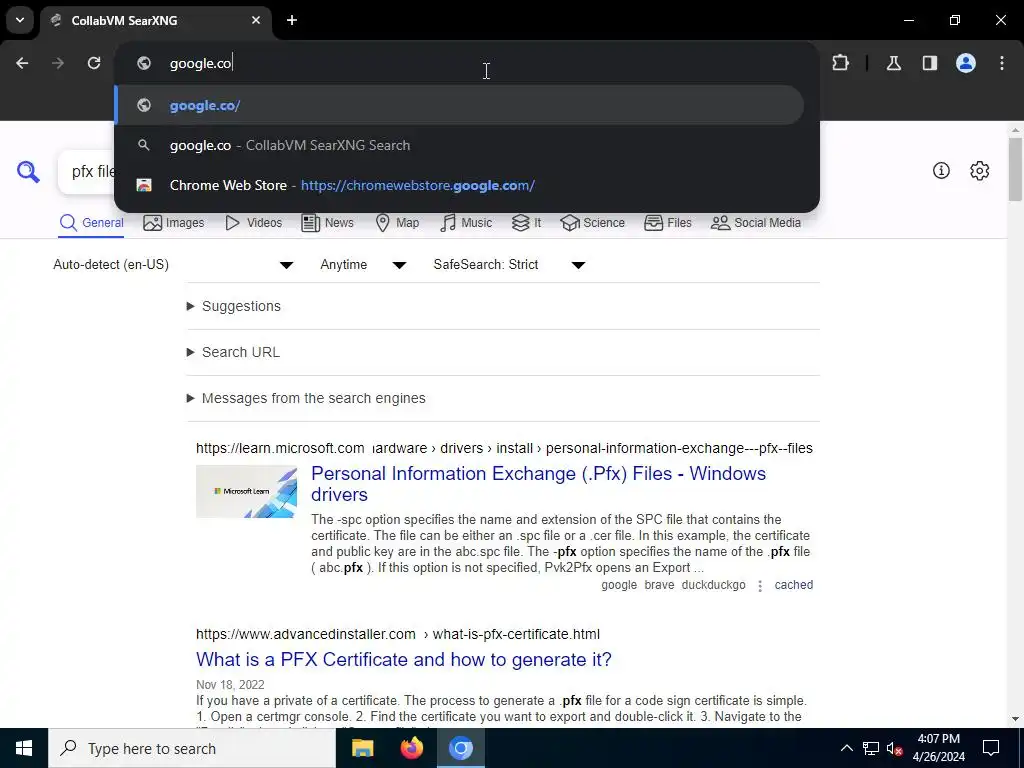Screen dimensions: 1024x768
Task: Switch to the General search category
Action: (91, 223)
